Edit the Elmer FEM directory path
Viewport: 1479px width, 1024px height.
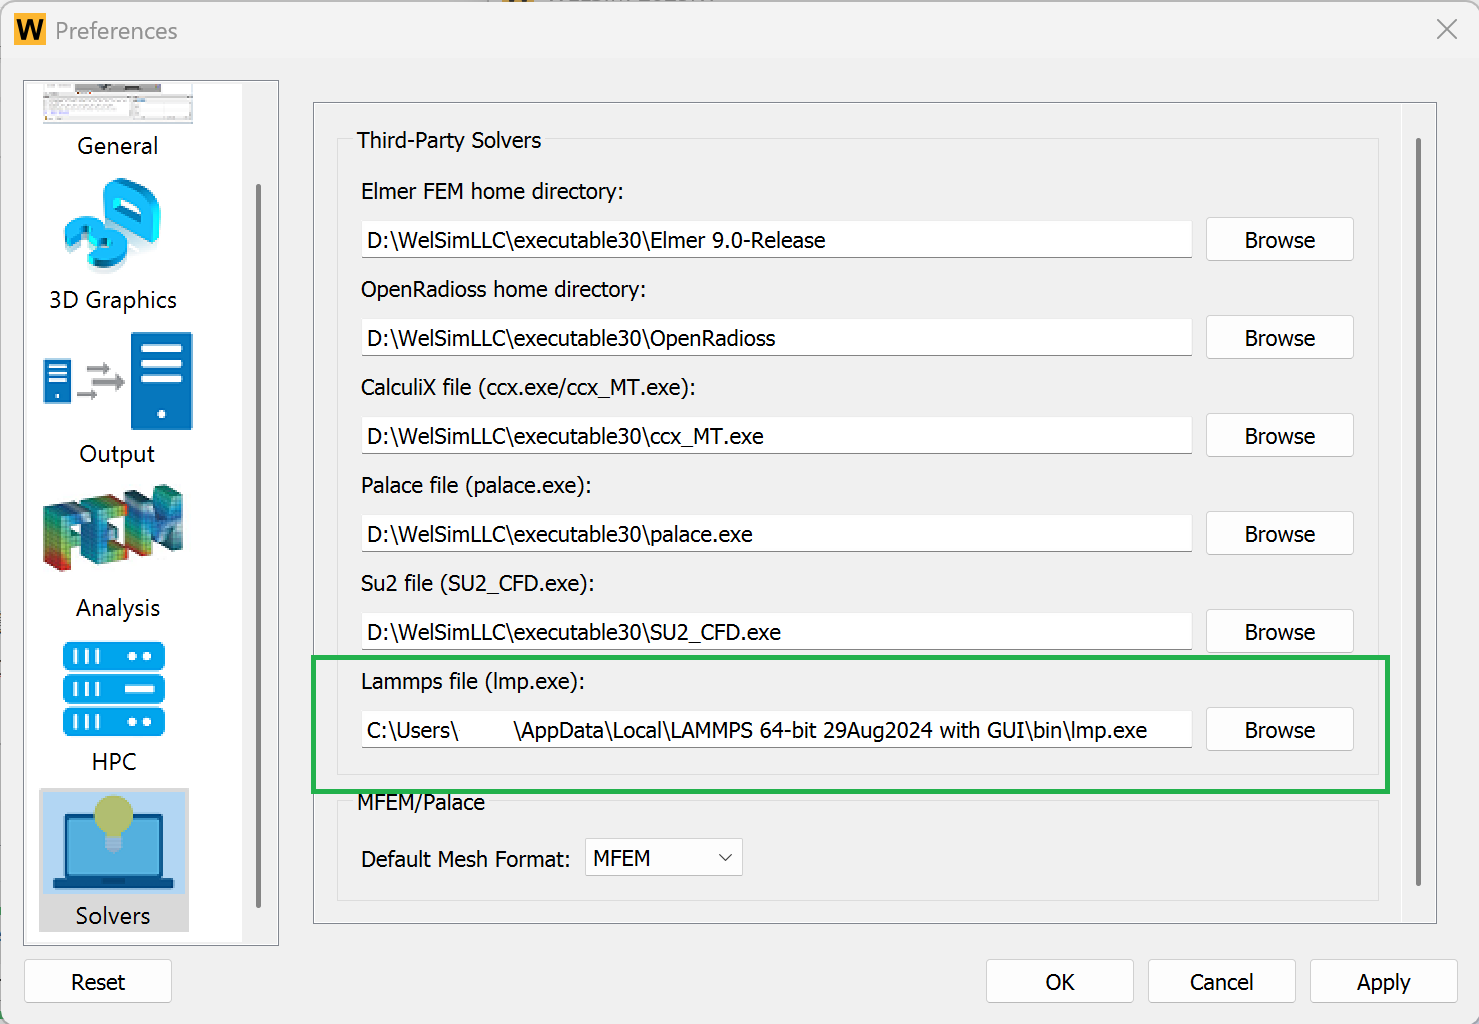point(776,239)
